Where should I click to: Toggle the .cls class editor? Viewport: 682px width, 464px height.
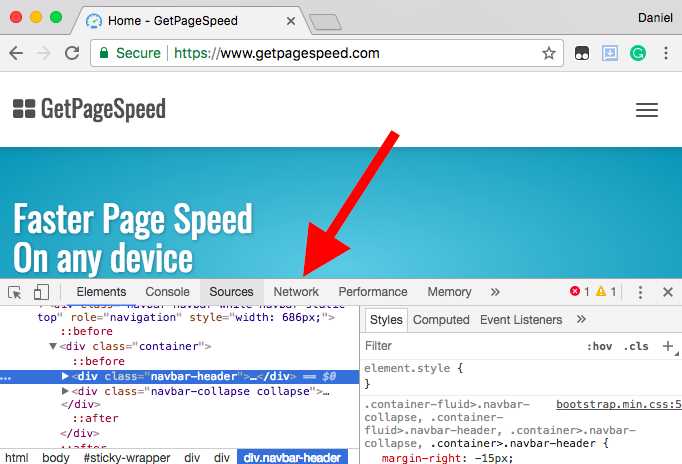click(x=636, y=346)
